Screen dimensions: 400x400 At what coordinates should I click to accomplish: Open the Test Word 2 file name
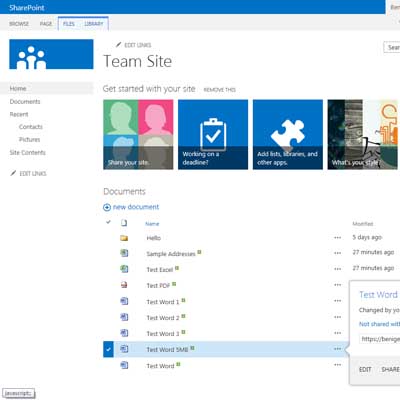tap(163, 318)
